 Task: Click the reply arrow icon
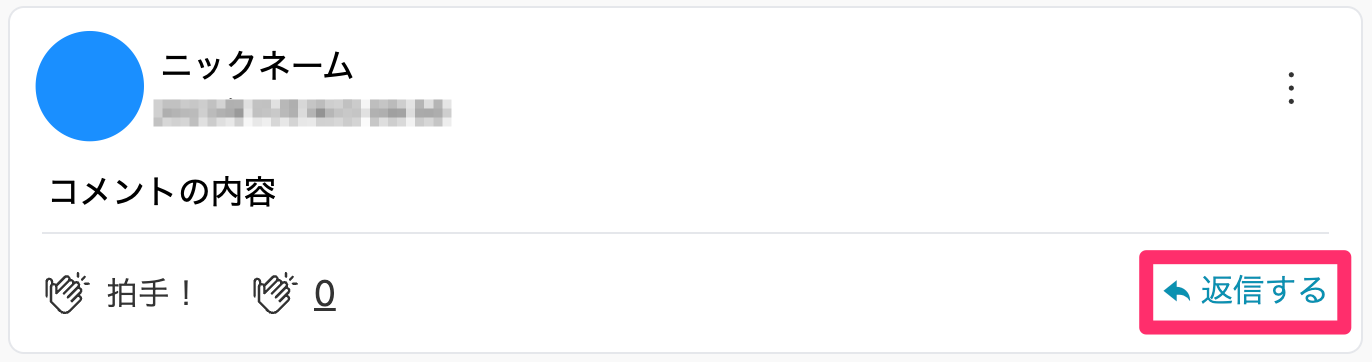tap(1177, 292)
